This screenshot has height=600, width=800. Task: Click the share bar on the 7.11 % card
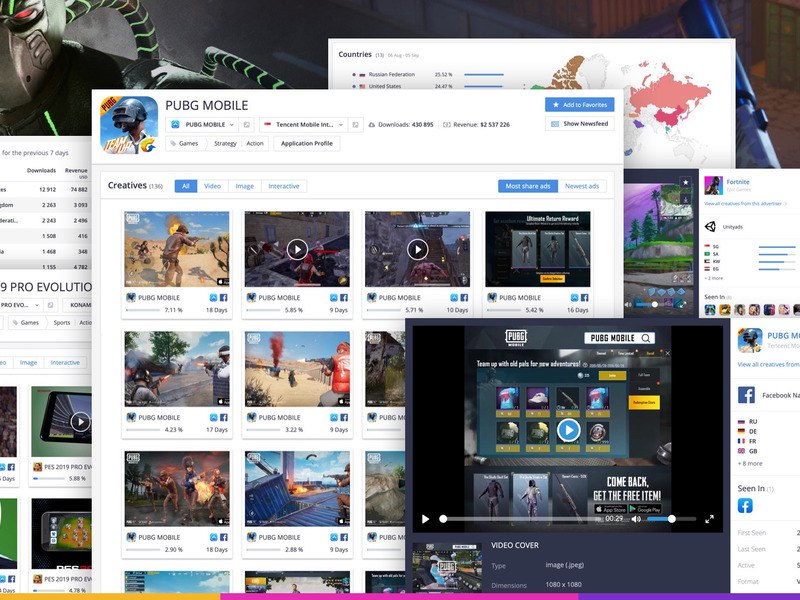pyautogui.click(x=143, y=310)
